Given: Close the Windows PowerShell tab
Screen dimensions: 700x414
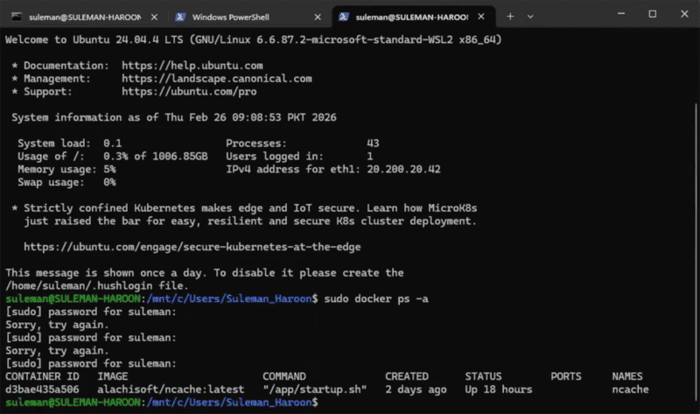Looking at the screenshot, I should point(317,17).
